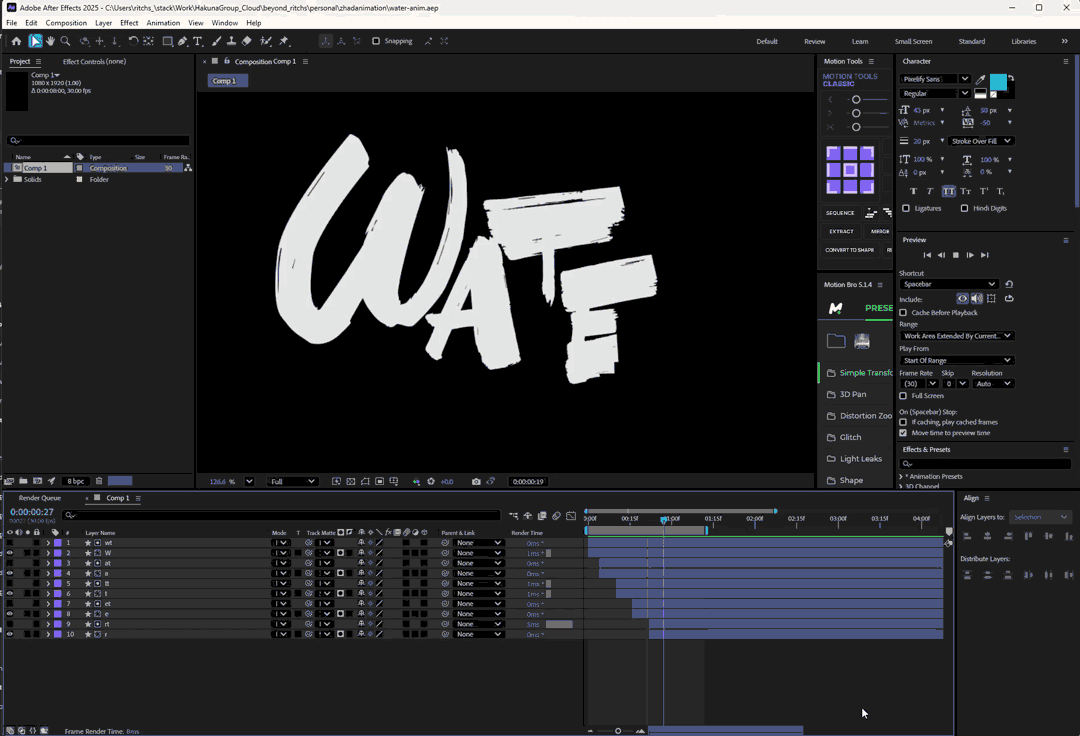The image size is (1080, 736).
Task: Uncheck Move time to preview time
Action: point(903,433)
